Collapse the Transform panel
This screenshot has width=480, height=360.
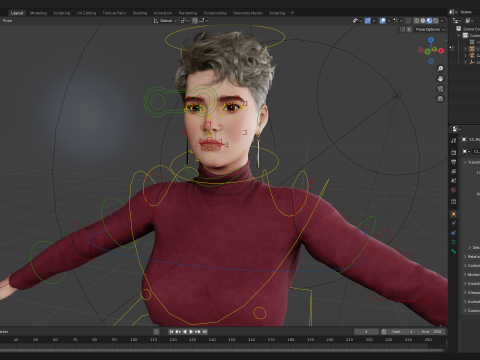pos(465,162)
